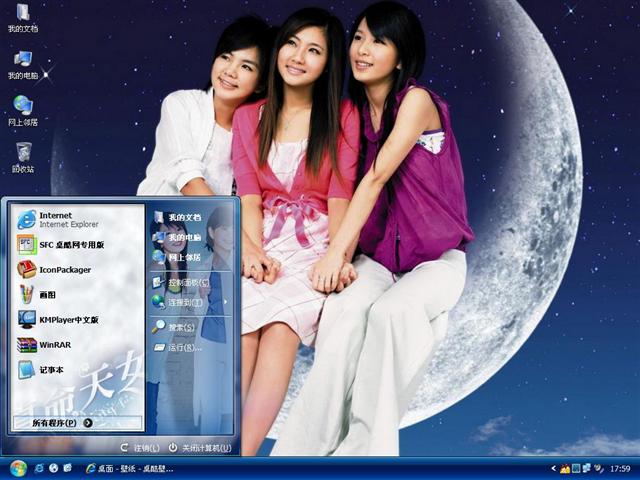Open 我的文档 in Start menu right panel
The height and width of the screenshot is (480, 640).
pyautogui.click(x=191, y=218)
